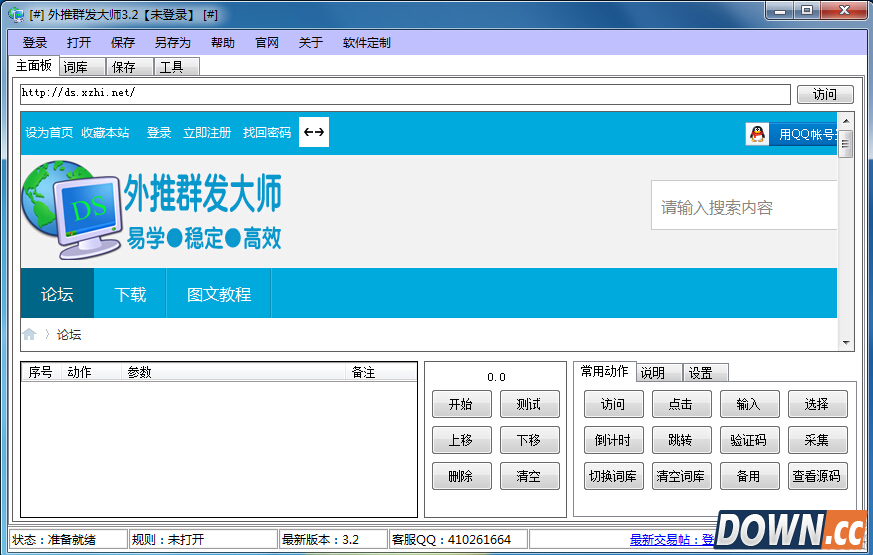
Task: Open the 登录 menu item
Action: click(35, 43)
